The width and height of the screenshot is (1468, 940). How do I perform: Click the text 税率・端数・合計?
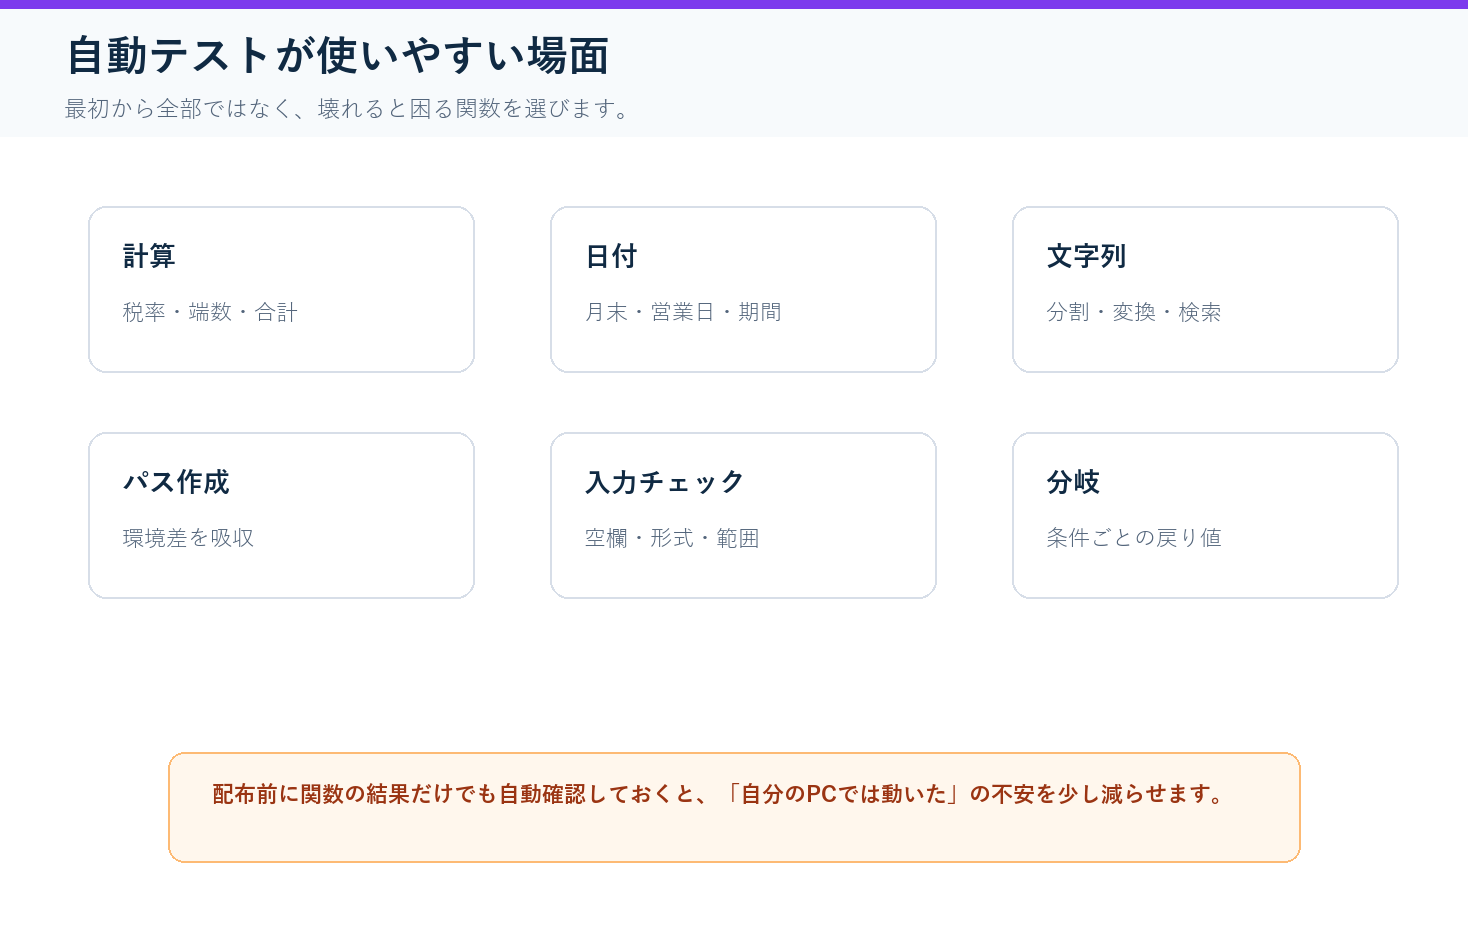pyautogui.click(x=210, y=312)
